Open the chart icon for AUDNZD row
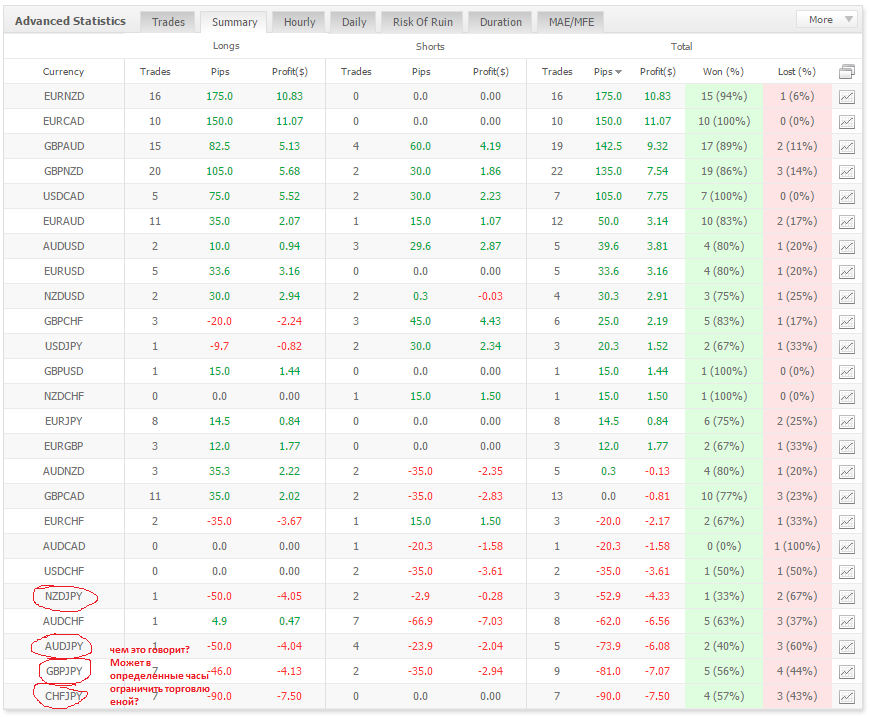Image resolution: width=870 pixels, height=717 pixels. coord(846,471)
